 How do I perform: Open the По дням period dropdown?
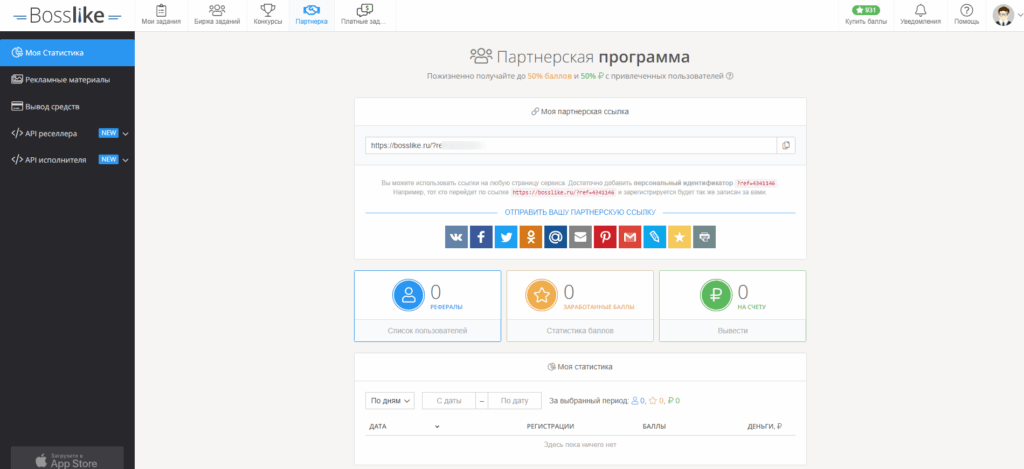pyautogui.click(x=390, y=400)
